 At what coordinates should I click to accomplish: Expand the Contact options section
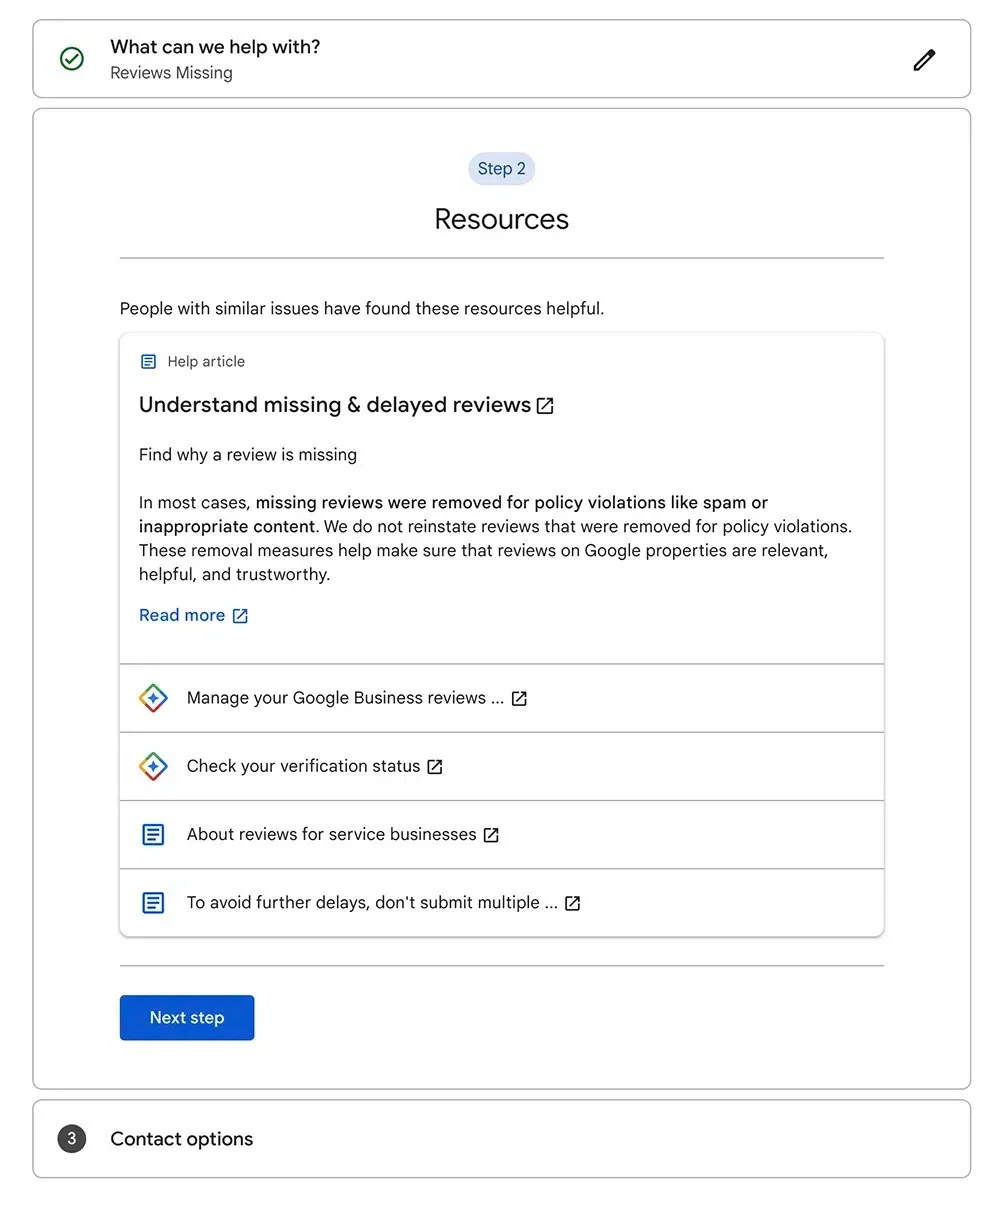(x=502, y=1139)
